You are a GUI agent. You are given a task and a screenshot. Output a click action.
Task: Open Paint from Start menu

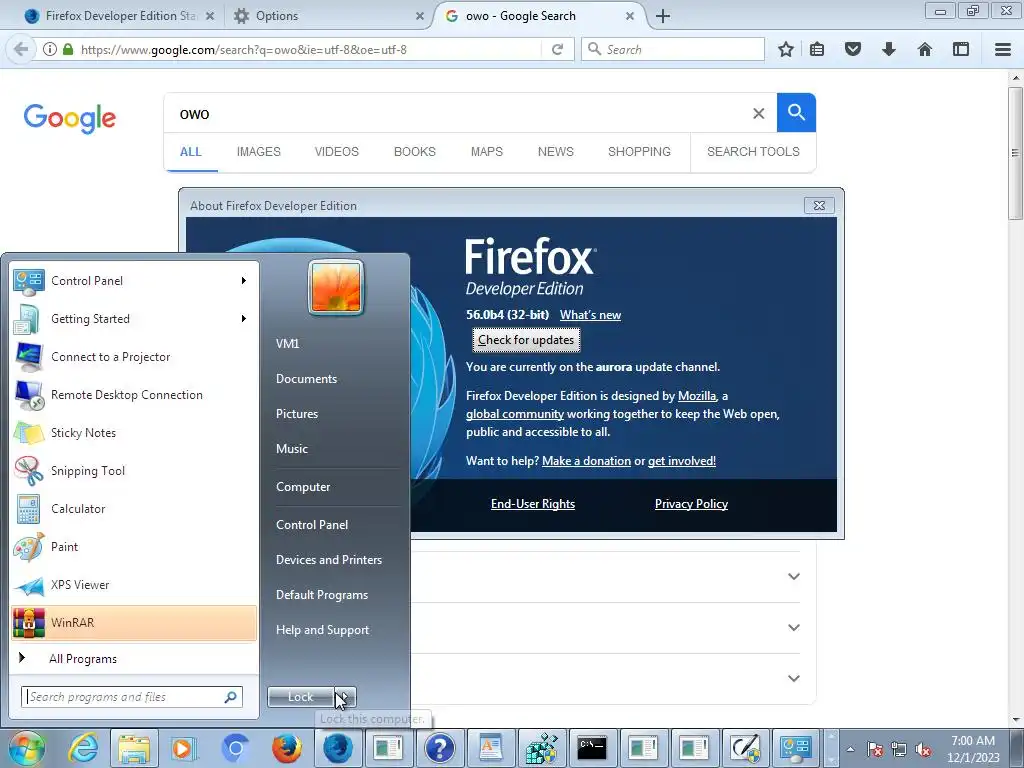(134, 547)
